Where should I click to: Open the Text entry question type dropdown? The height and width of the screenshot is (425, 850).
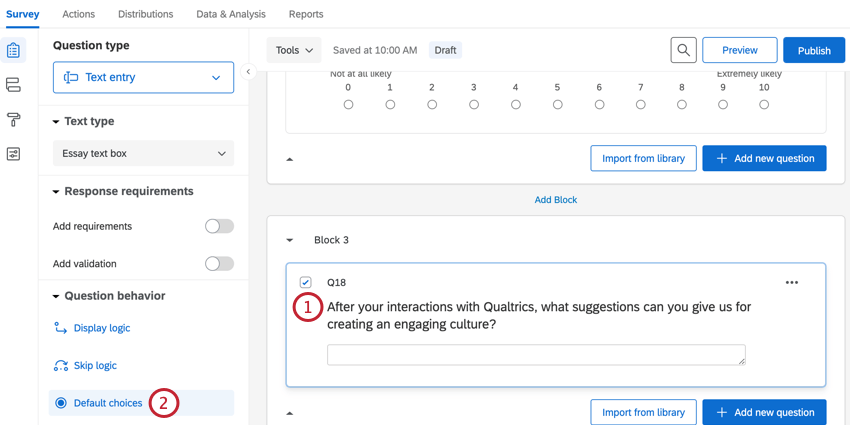click(x=143, y=77)
